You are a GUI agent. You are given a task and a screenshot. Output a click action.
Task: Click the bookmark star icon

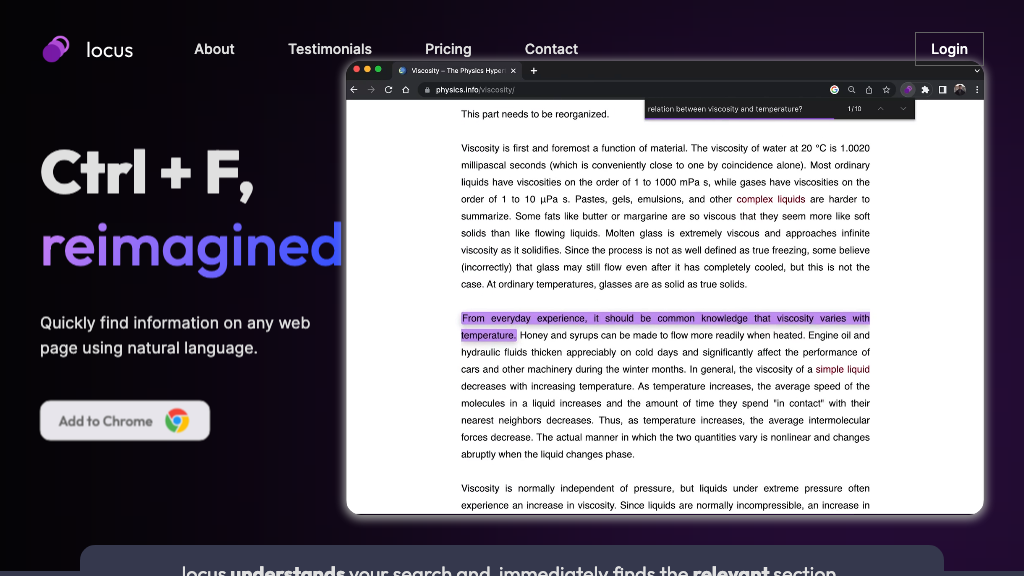[x=885, y=90]
